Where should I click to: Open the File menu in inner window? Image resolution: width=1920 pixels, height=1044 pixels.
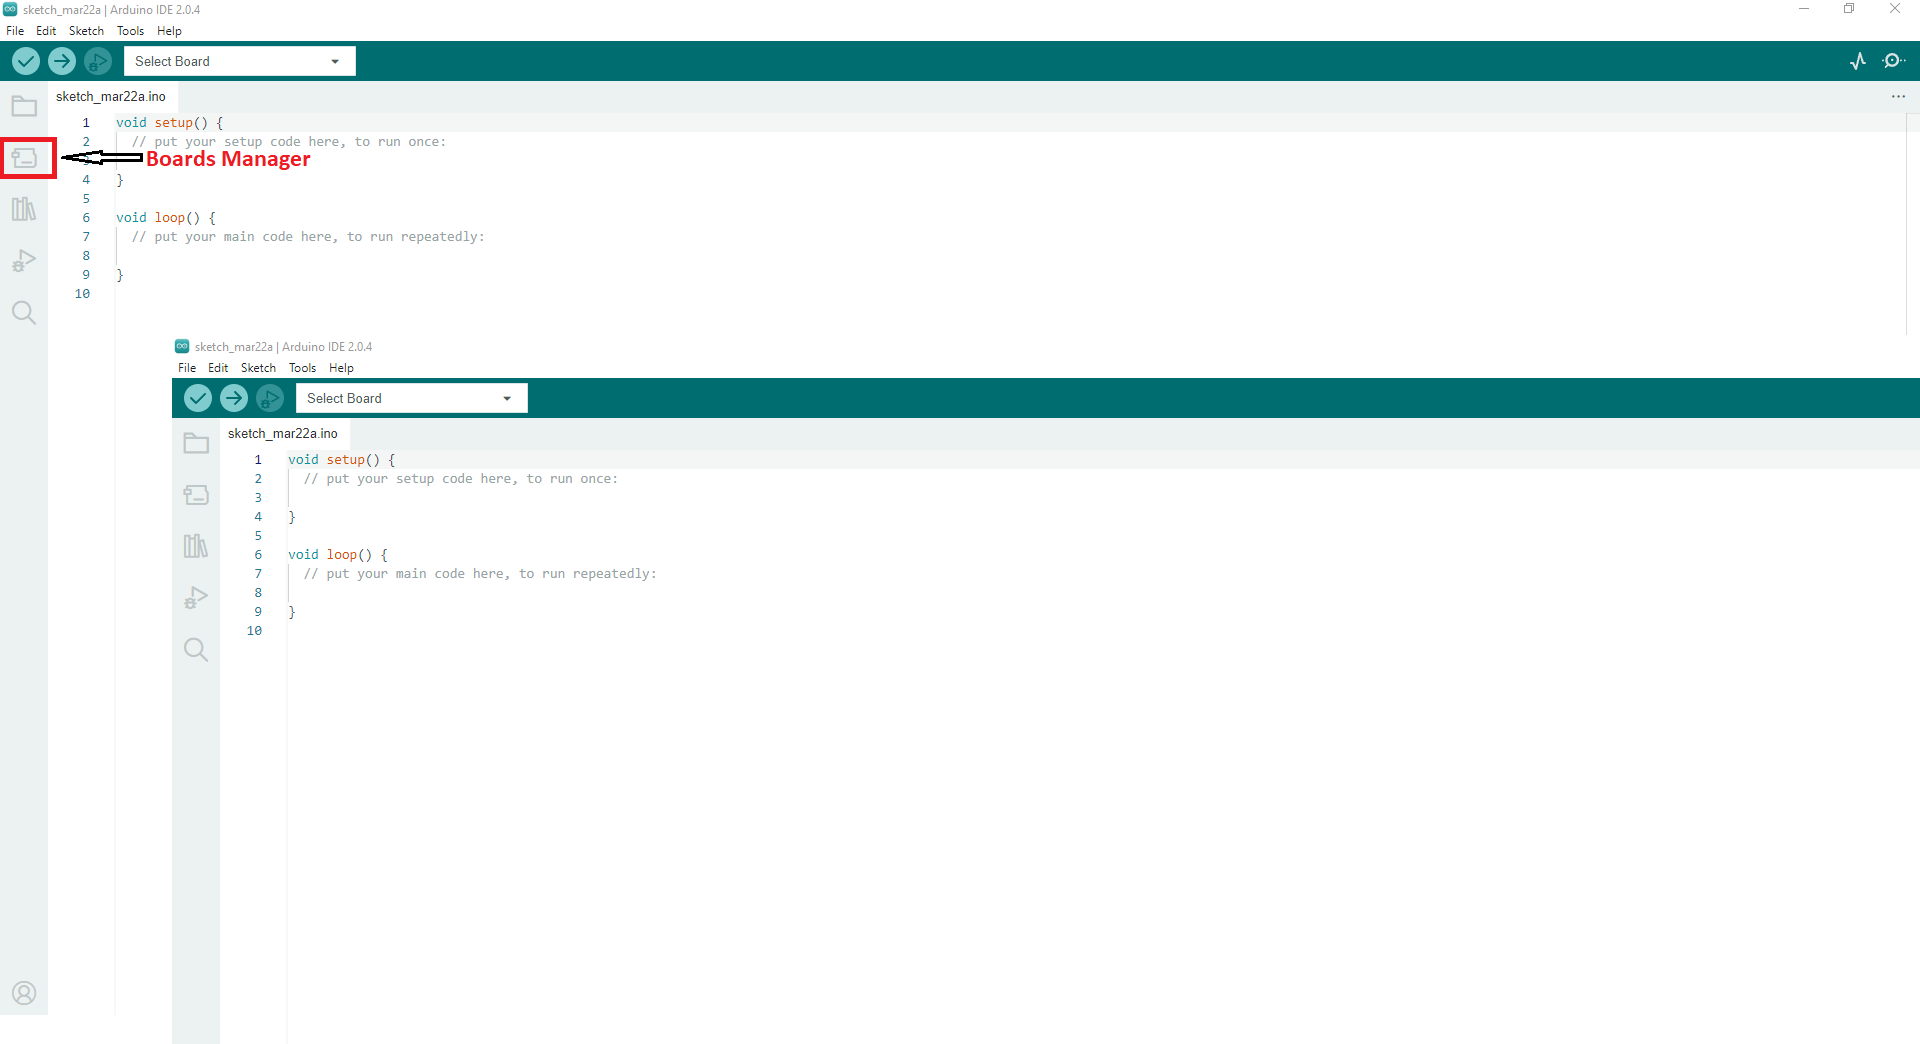point(186,368)
